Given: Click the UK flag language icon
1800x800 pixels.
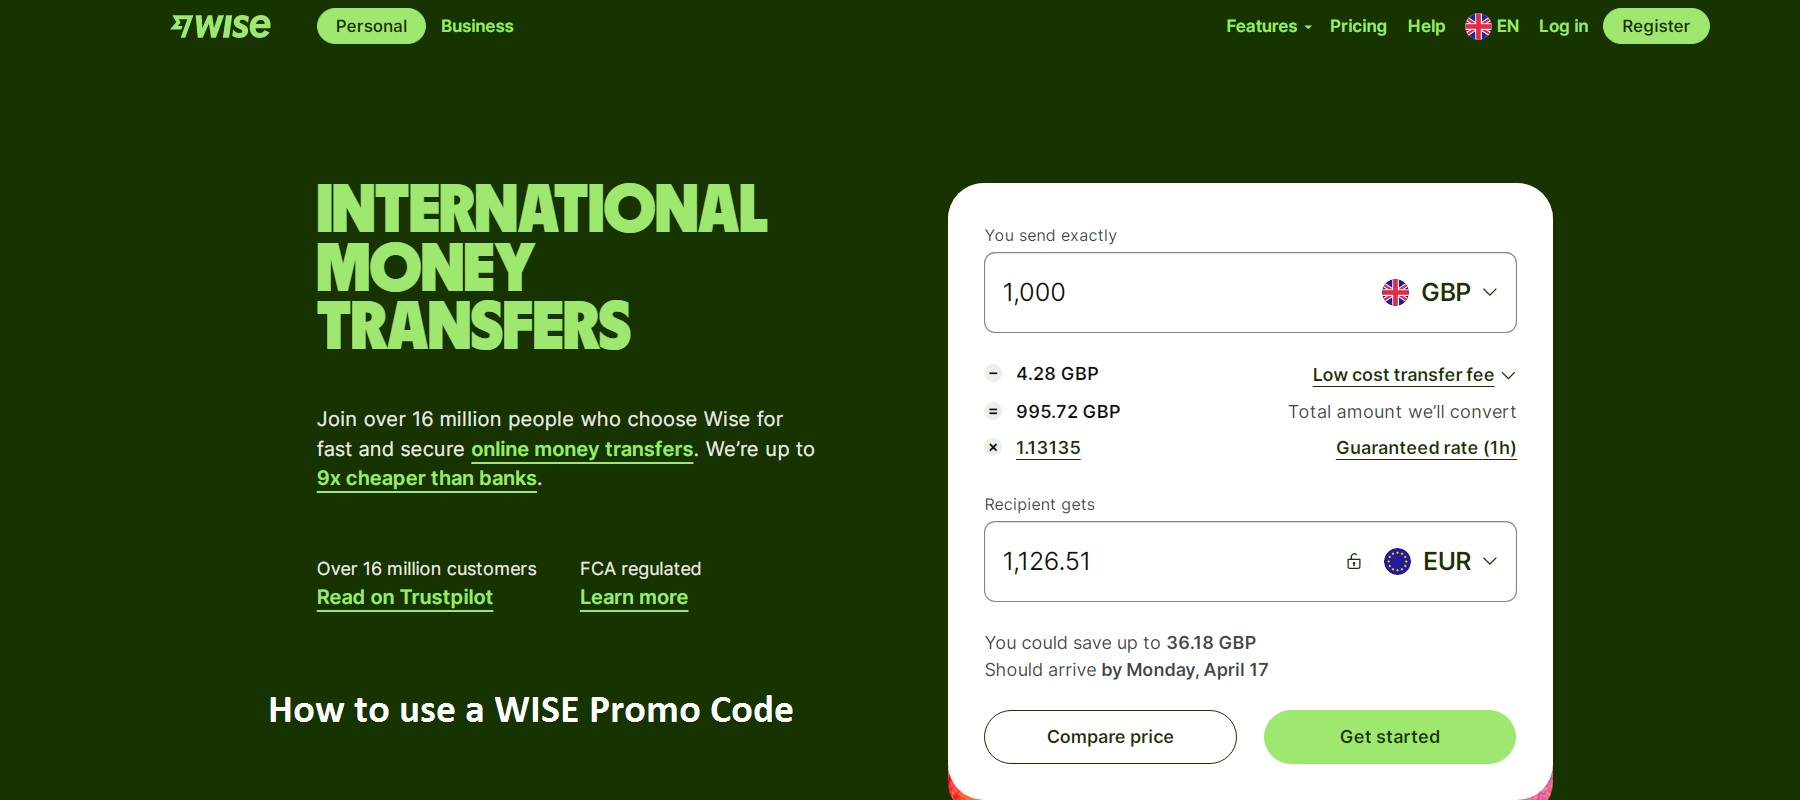Looking at the screenshot, I should [1478, 26].
